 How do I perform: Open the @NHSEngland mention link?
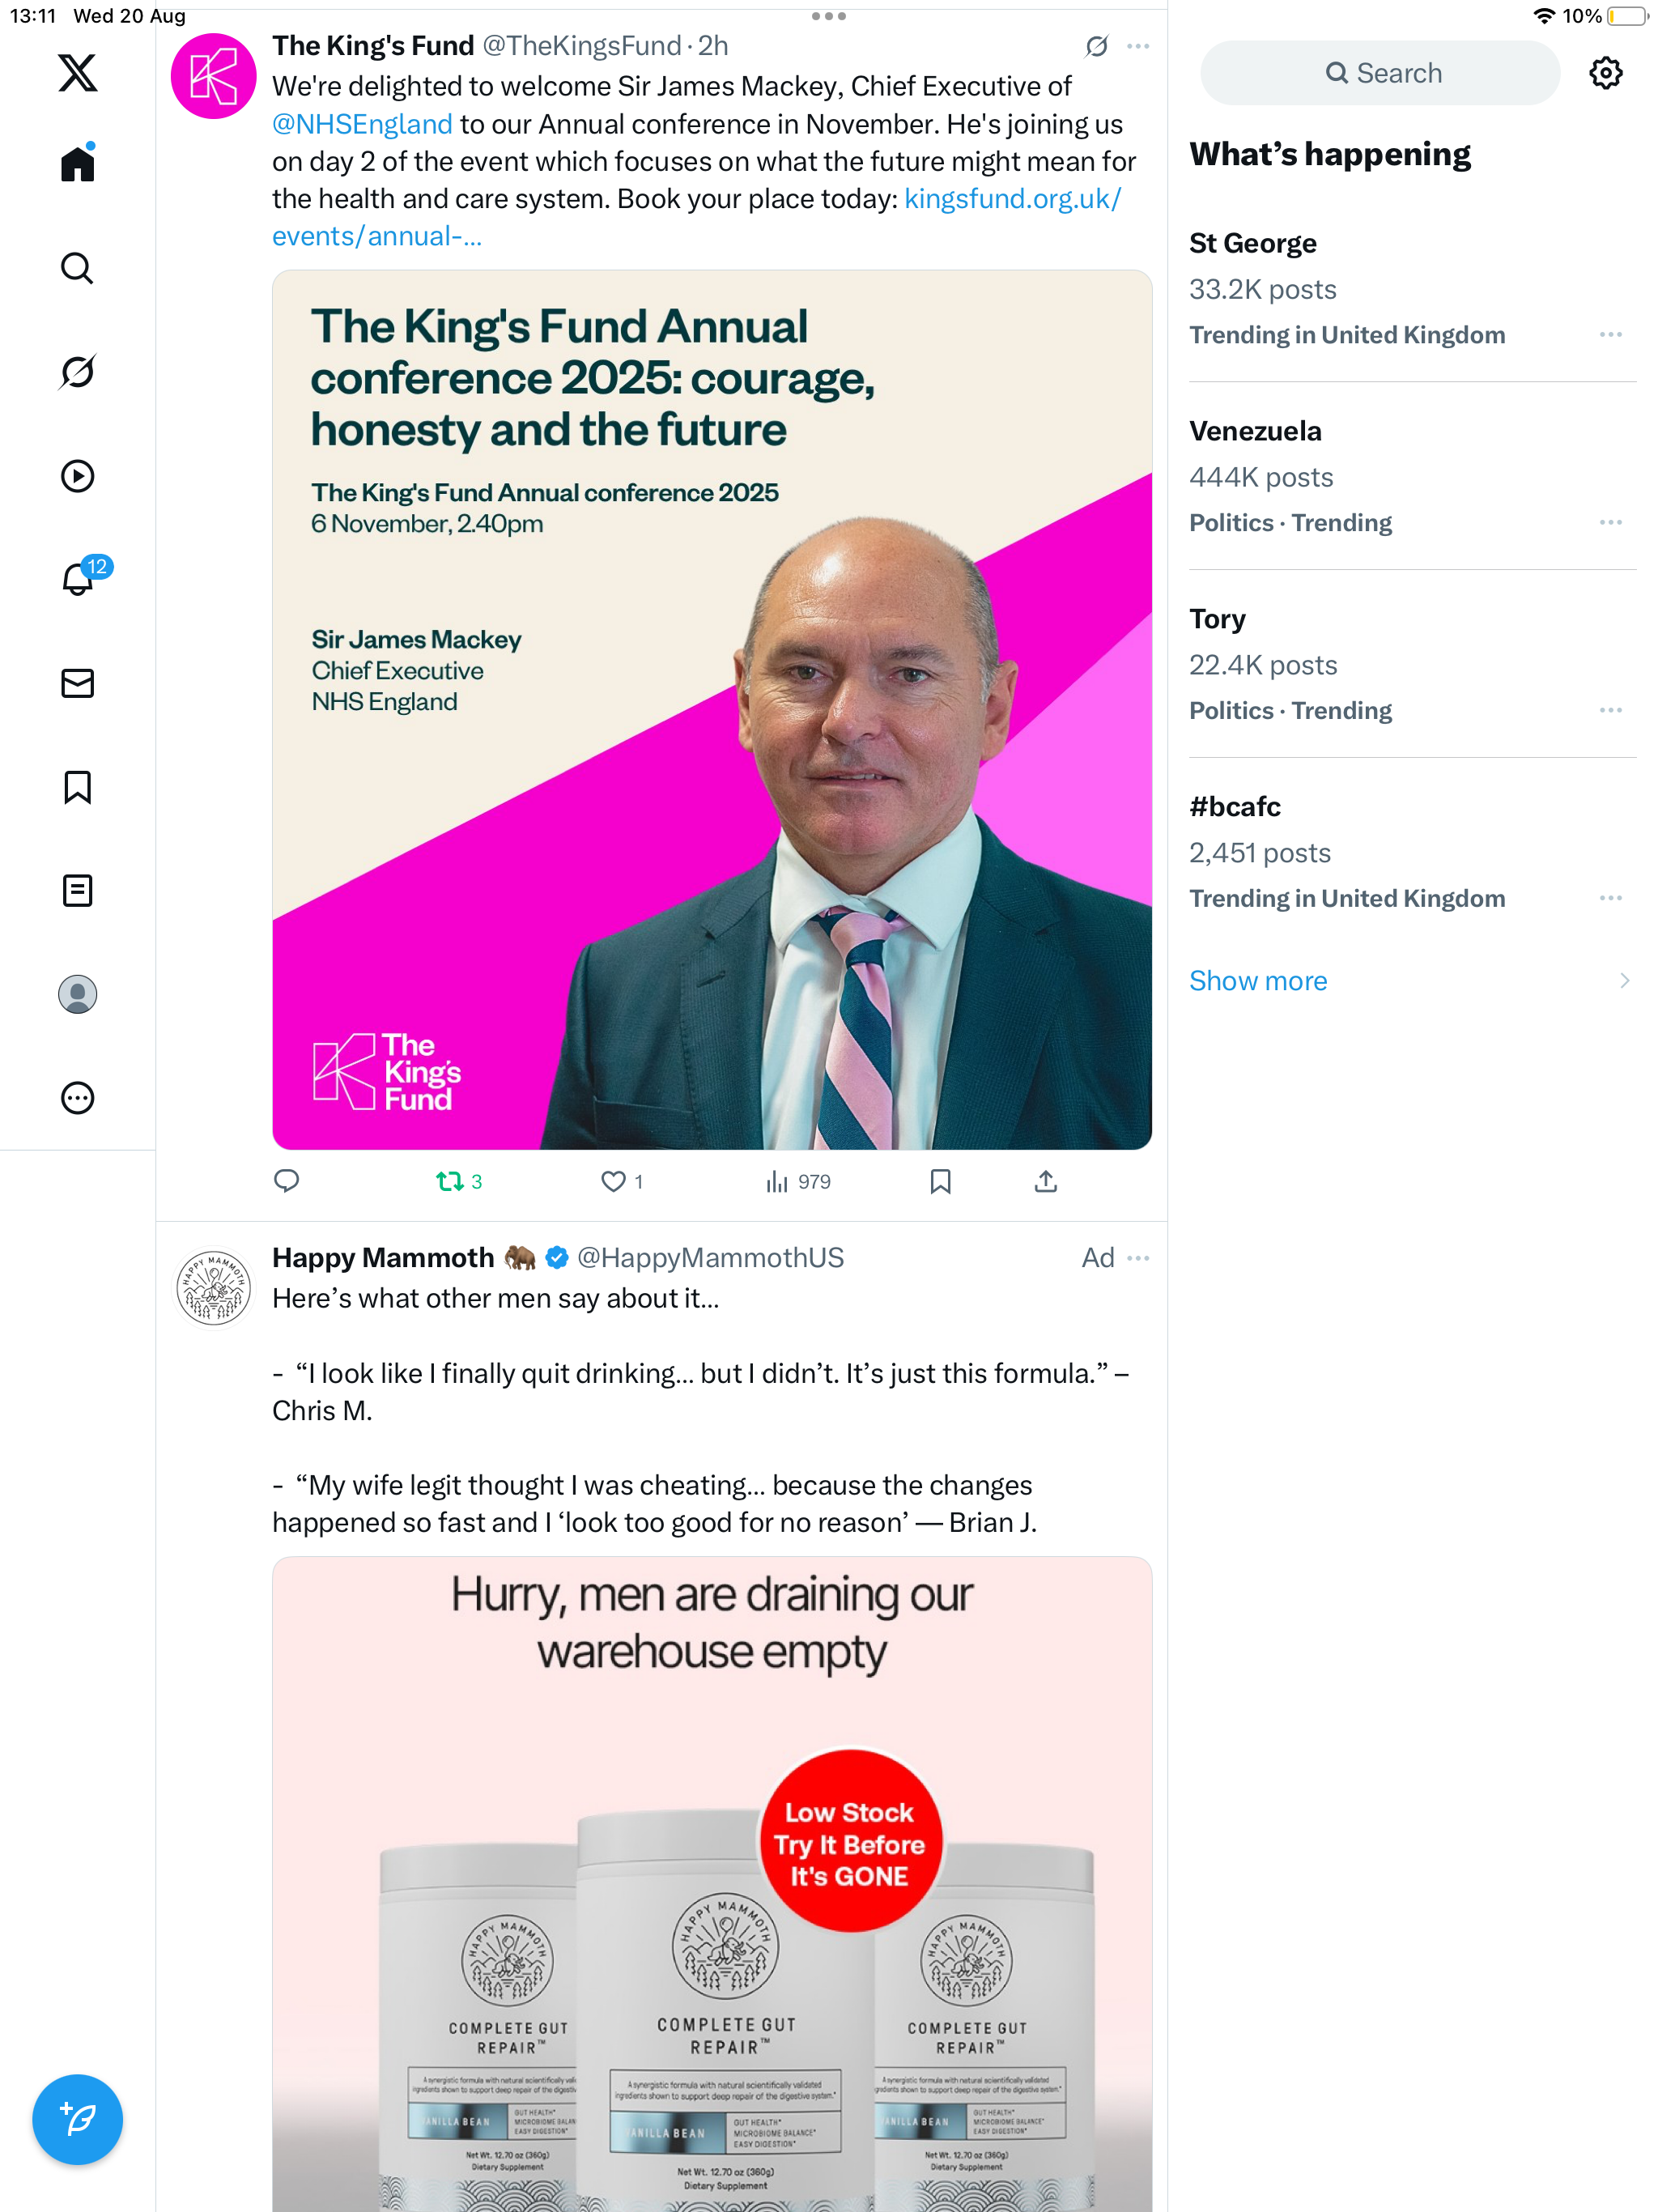362,124
